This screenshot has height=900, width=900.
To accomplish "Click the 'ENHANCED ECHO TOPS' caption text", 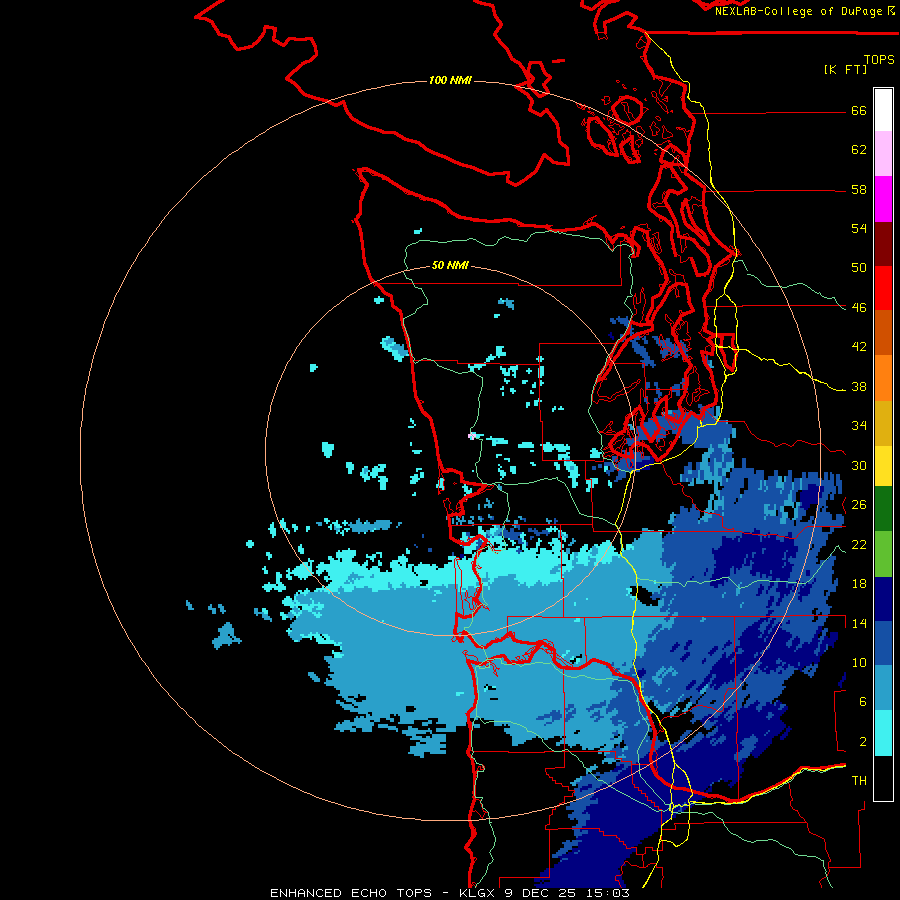I will [351, 893].
